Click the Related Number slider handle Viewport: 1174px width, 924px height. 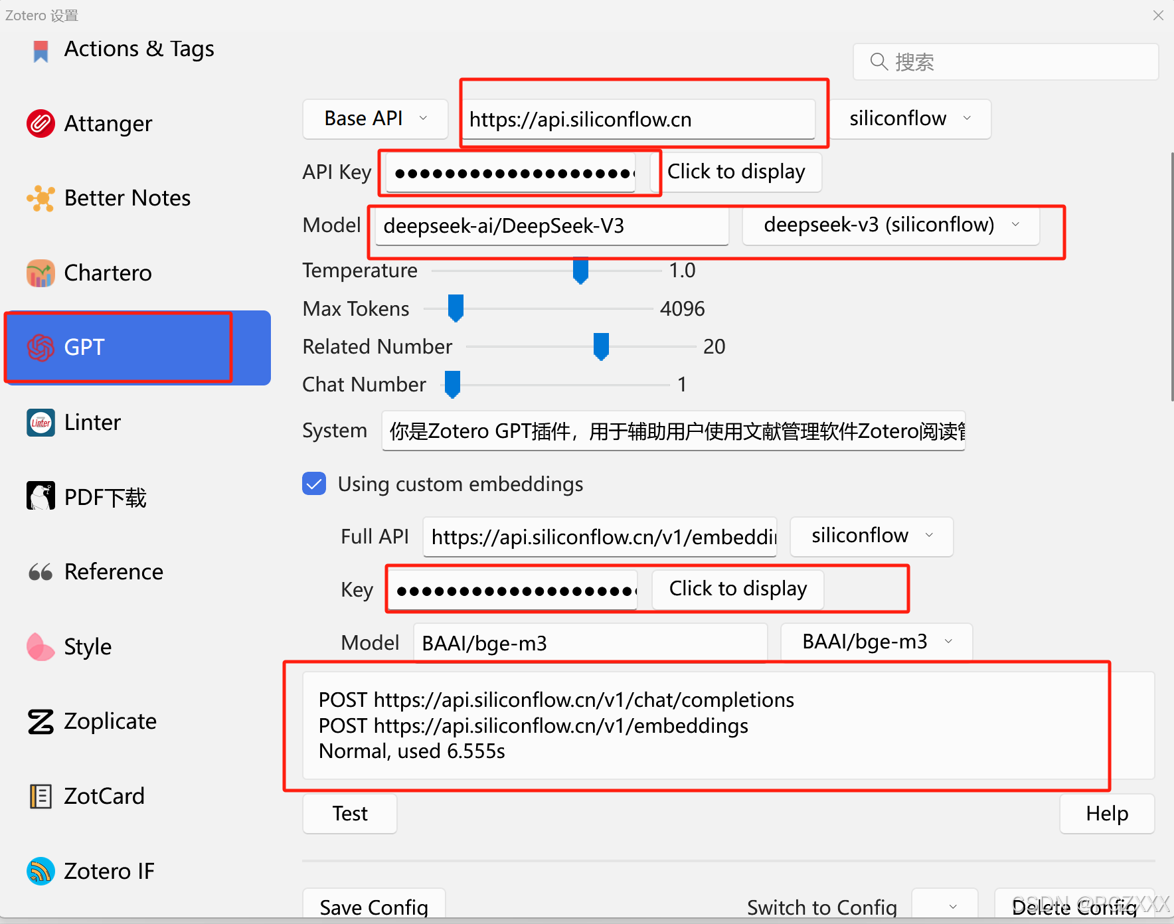point(601,347)
